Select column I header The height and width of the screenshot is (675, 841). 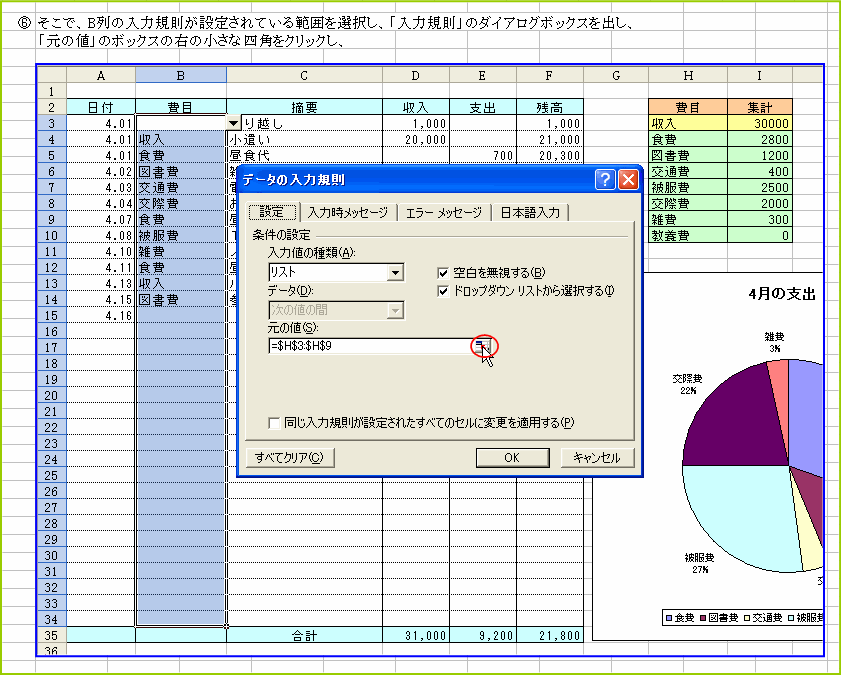759,75
